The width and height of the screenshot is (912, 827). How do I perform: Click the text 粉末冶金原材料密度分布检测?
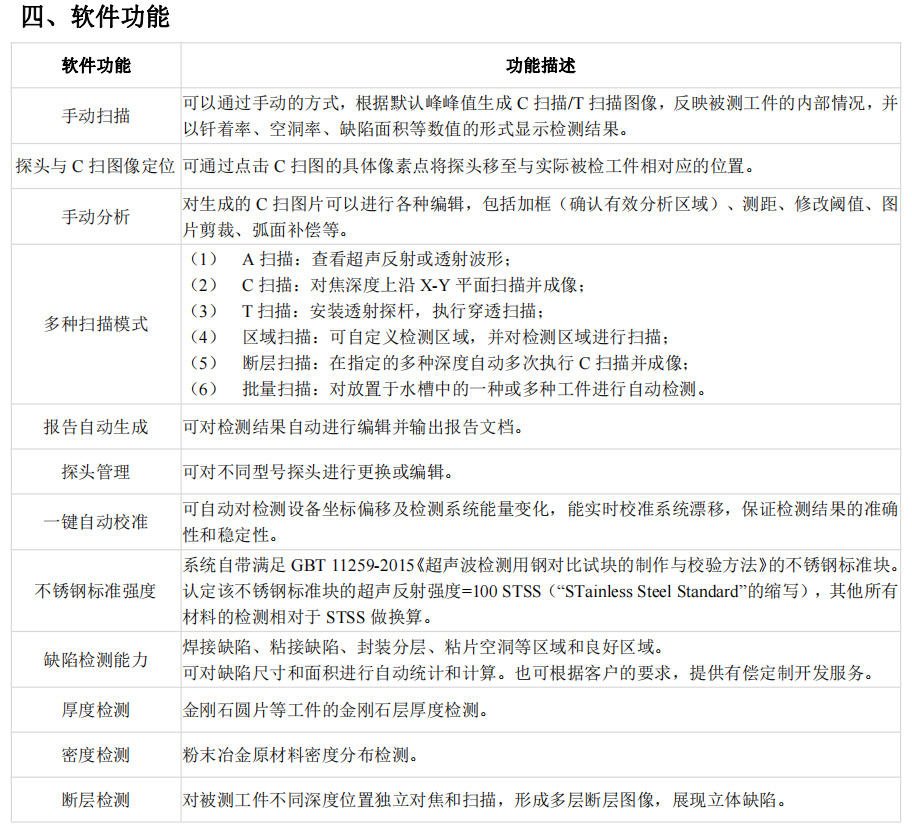301,755
